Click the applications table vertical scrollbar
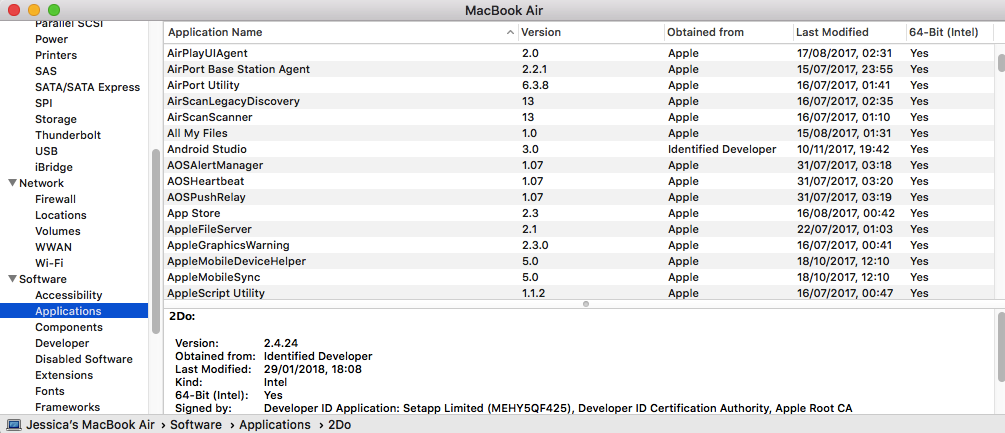Image resolution: width=1005 pixels, height=433 pixels. (x=1001, y=63)
